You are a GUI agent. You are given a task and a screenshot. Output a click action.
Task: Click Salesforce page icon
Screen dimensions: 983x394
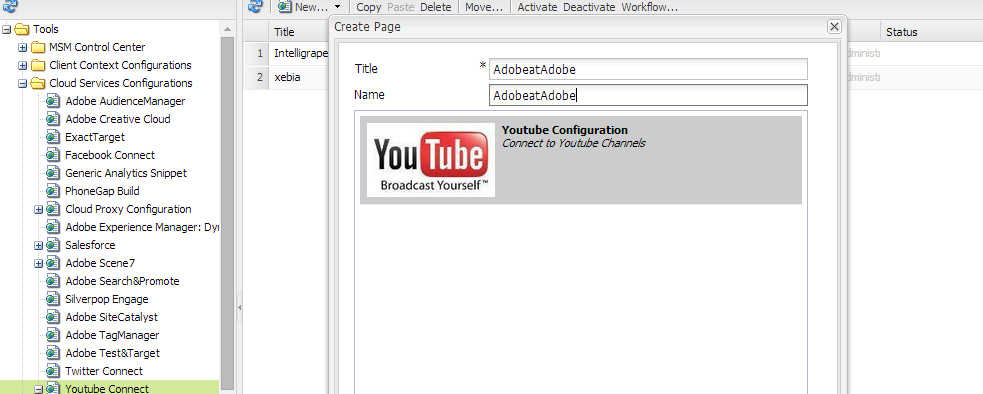tap(53, 245)
